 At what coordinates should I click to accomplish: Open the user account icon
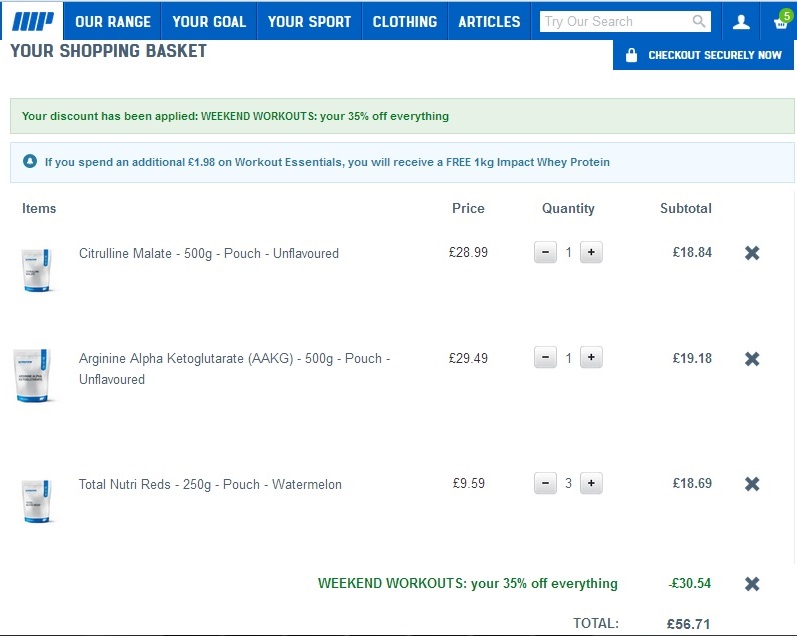pyautogui.click(x=741, y=21)
